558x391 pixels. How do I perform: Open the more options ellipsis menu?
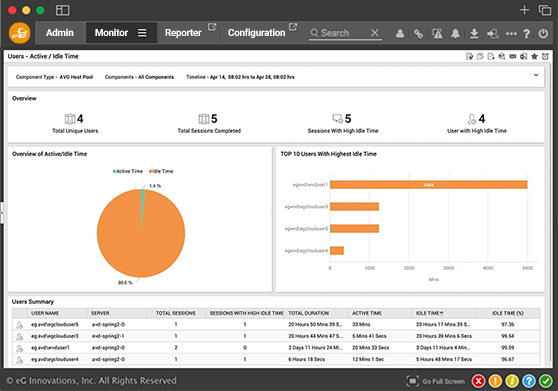click(x=511, y=33)
